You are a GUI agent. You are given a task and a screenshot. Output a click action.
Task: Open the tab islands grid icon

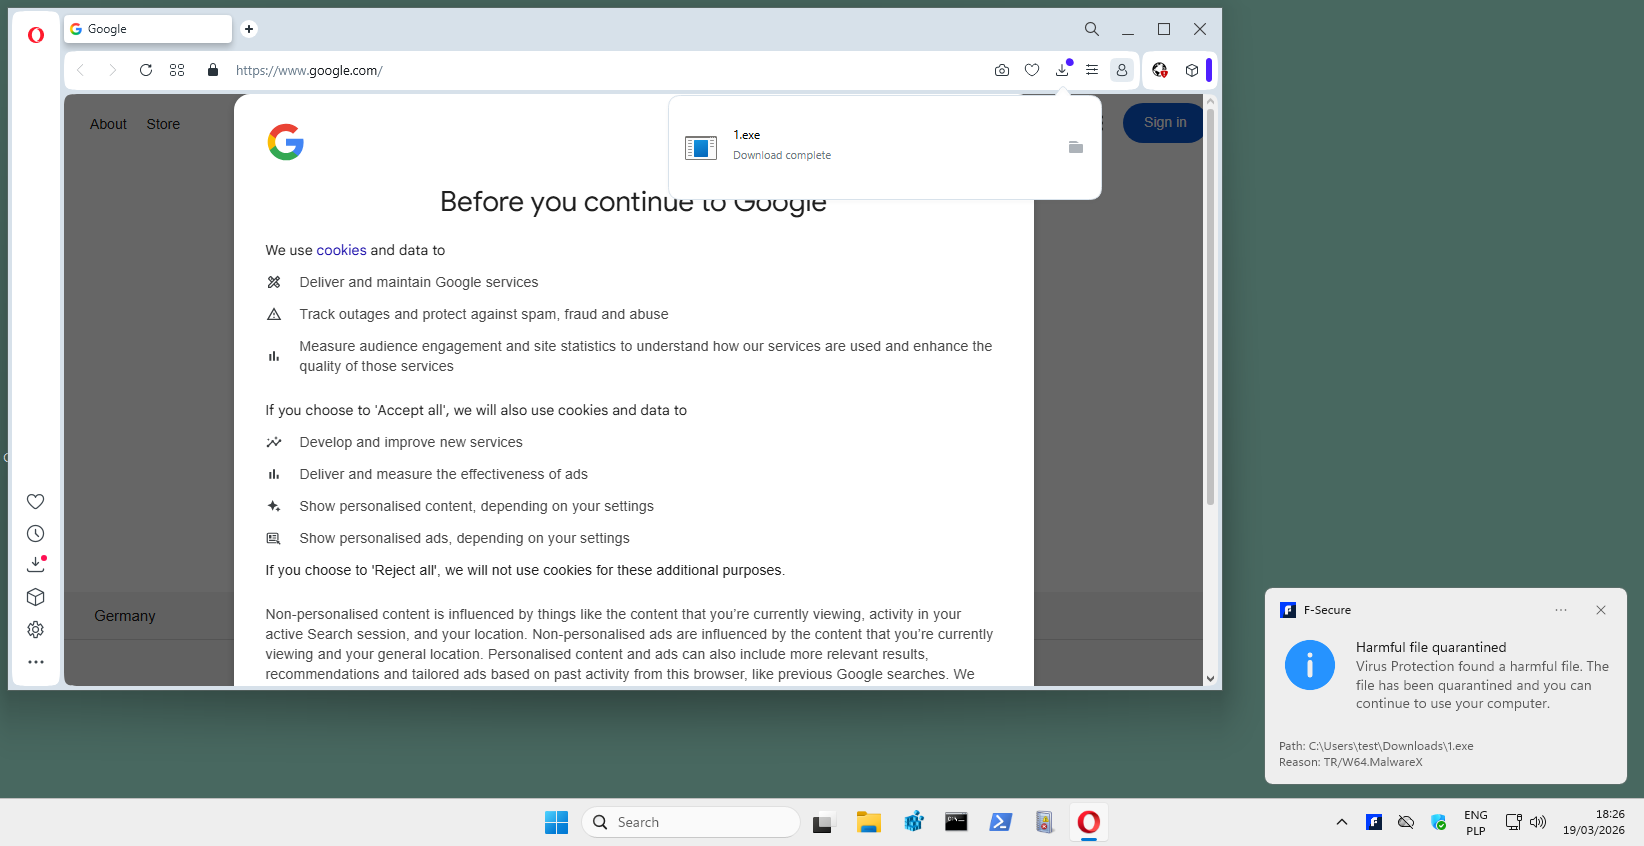(177, 70)
